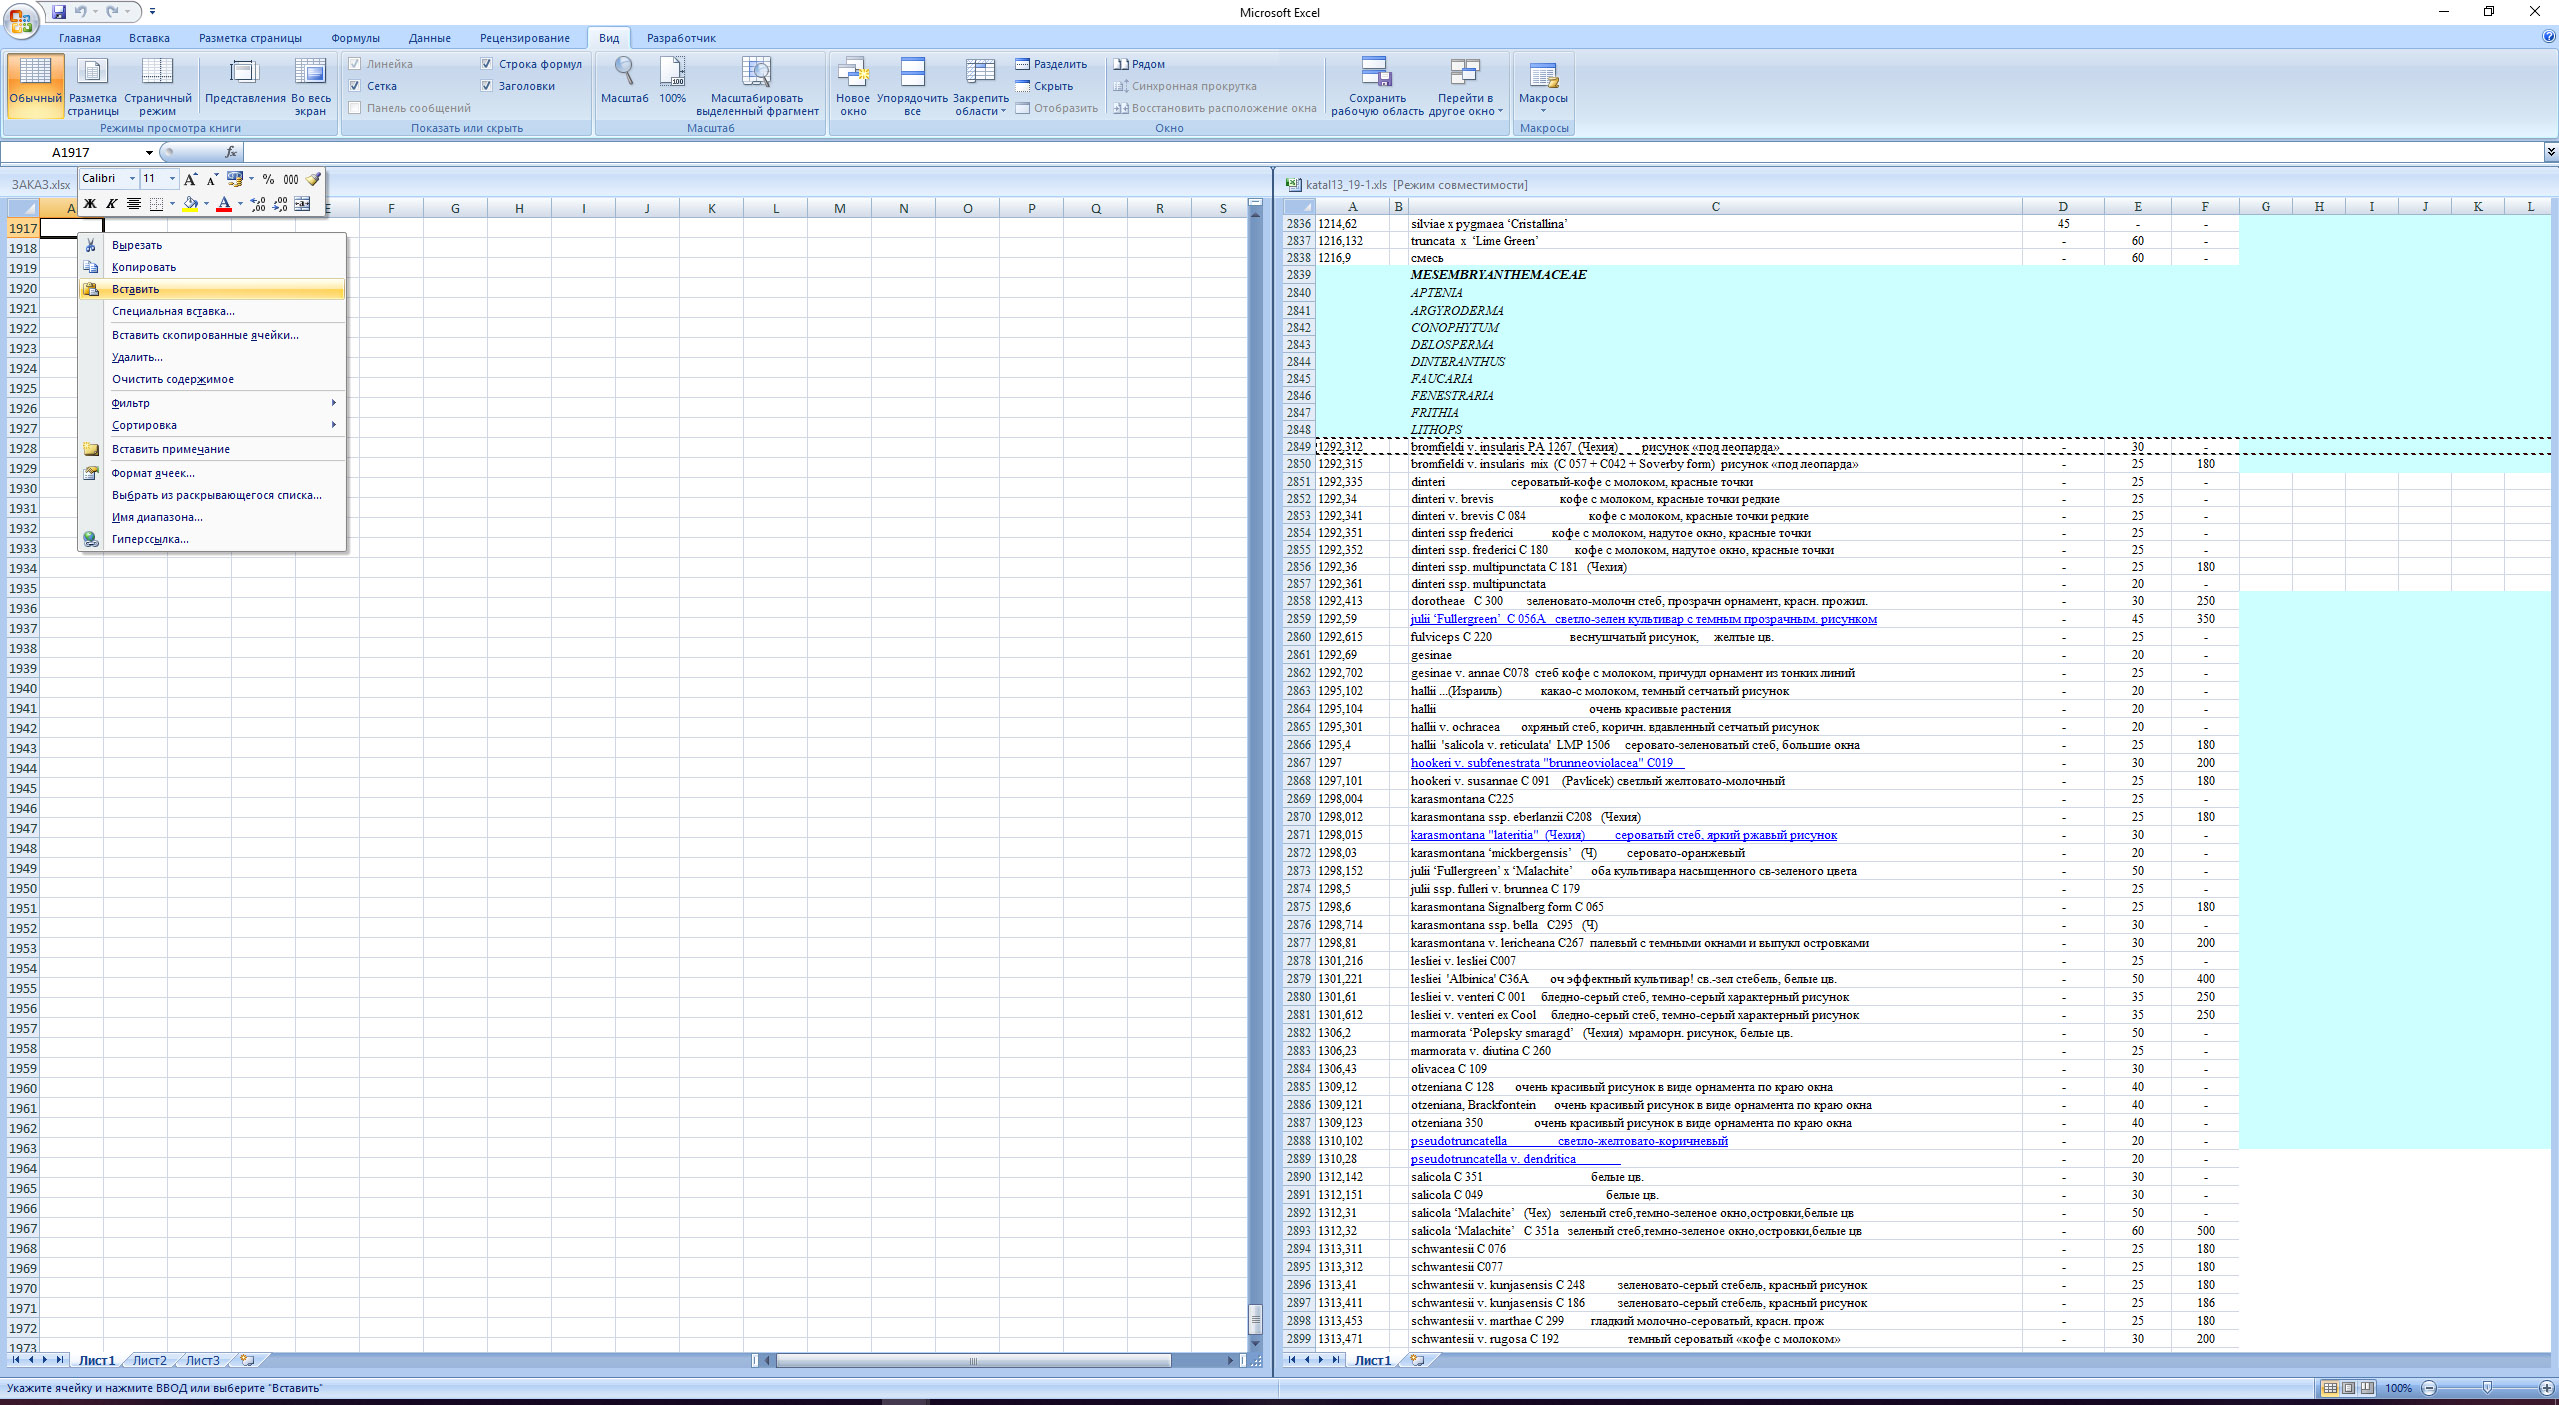2559x1405 pixels.
Task: Uncheck the Заголовки checkbox
Action: 487,86
